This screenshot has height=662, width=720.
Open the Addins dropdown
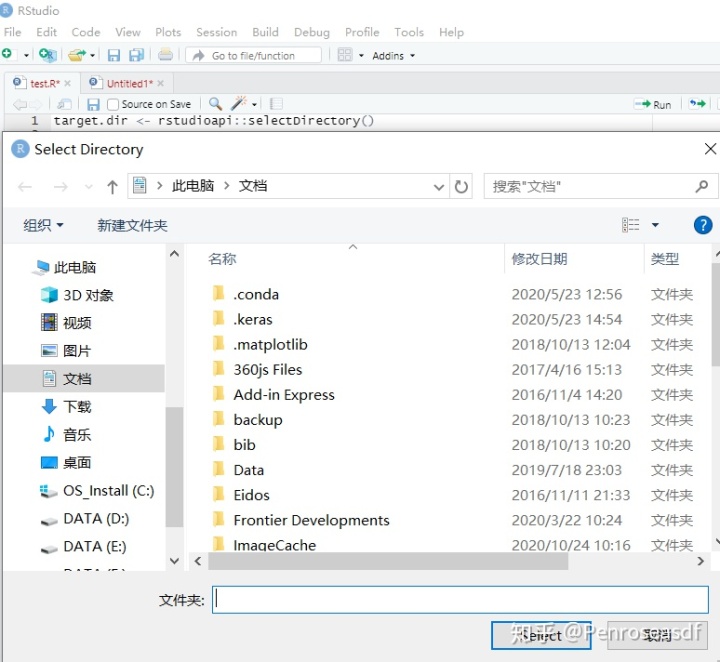(x=394, y=56)
